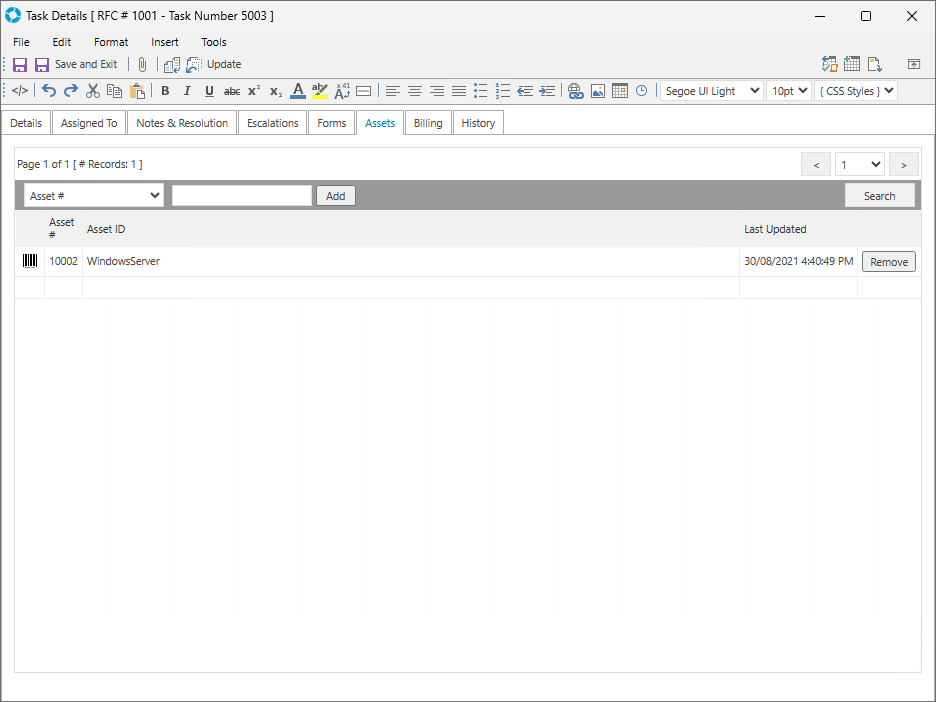Switch to the Billing tab
The width and height of the screenshot is (936, 702).
point(428,123)
